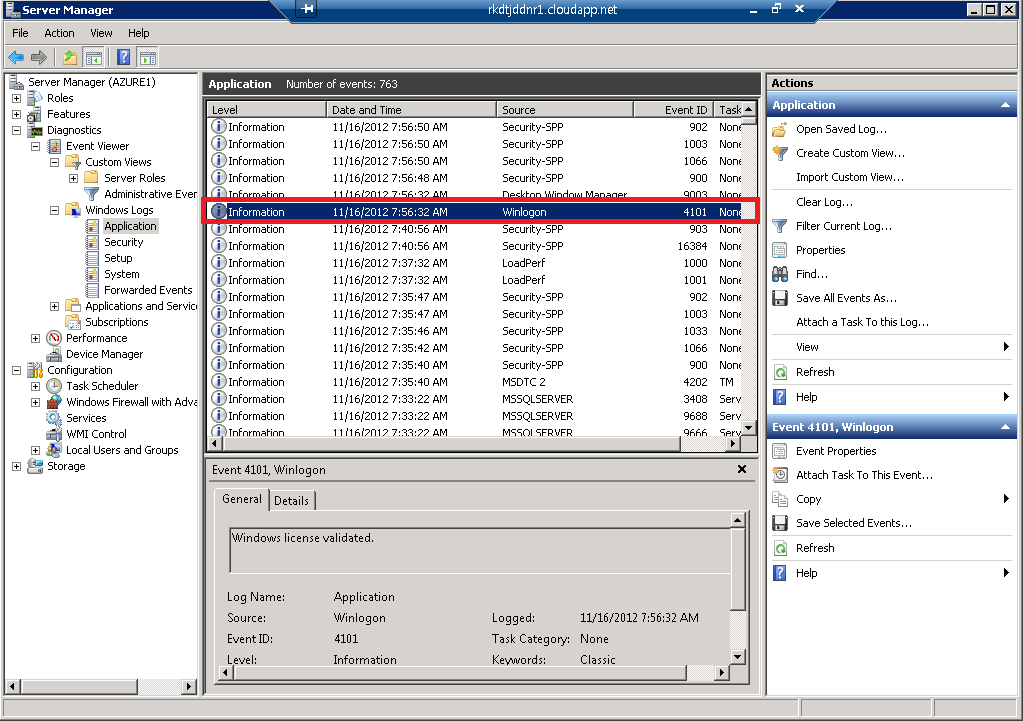Click the tree pane horizontal scrollbar right arrow
1023x721 pixels.
pyautogui.click(x=189, y=686)
